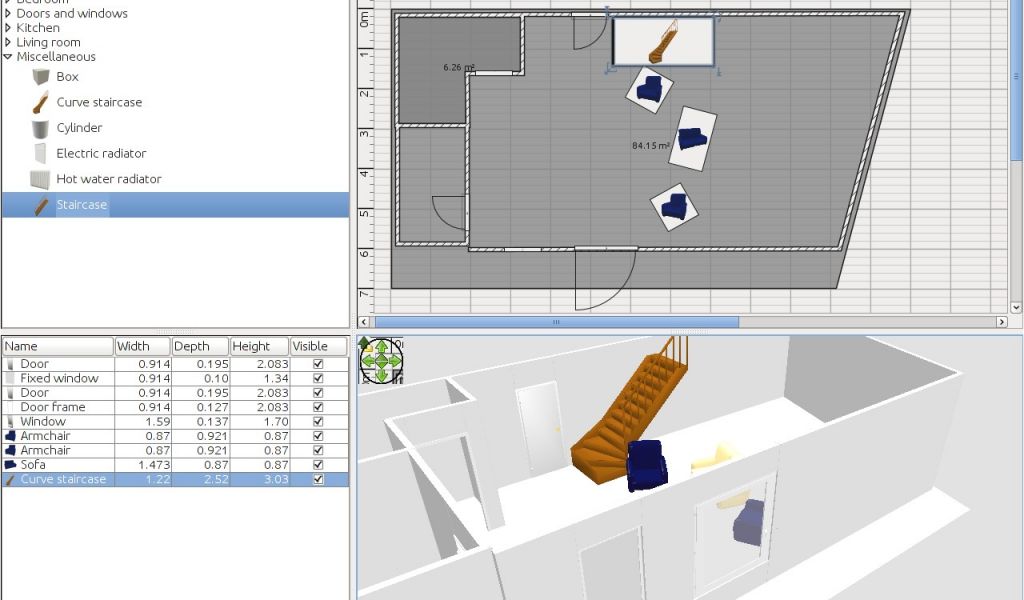
Task: Choose the Electric radiator icon
Action: pos(40,153)
